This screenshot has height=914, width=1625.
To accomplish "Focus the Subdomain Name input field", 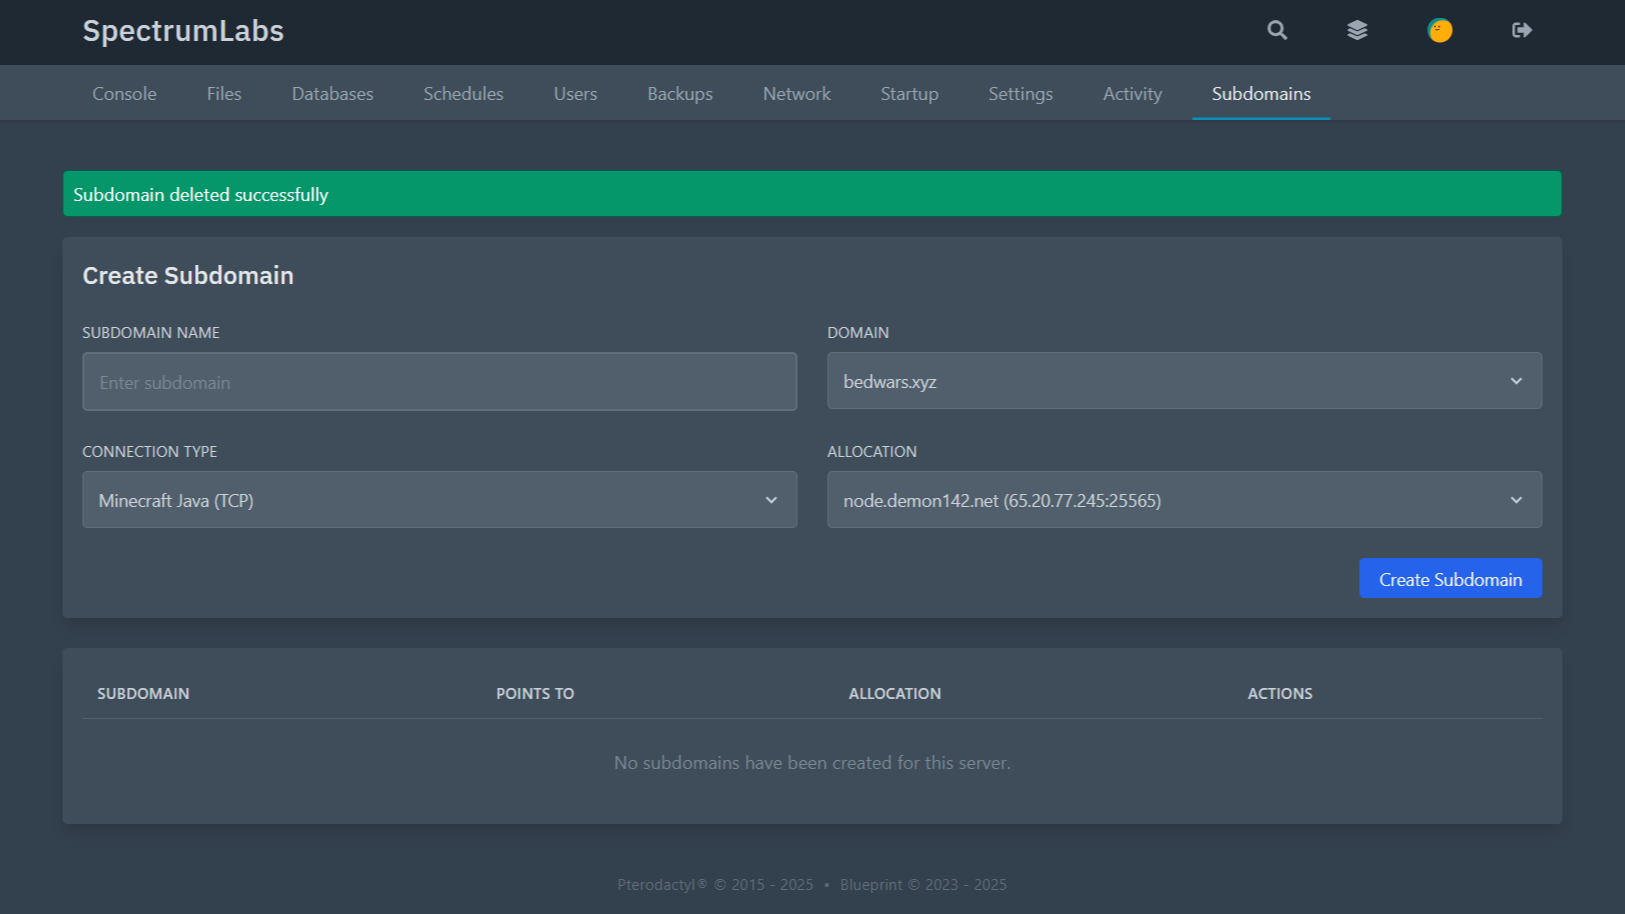I will coord(439,382).
